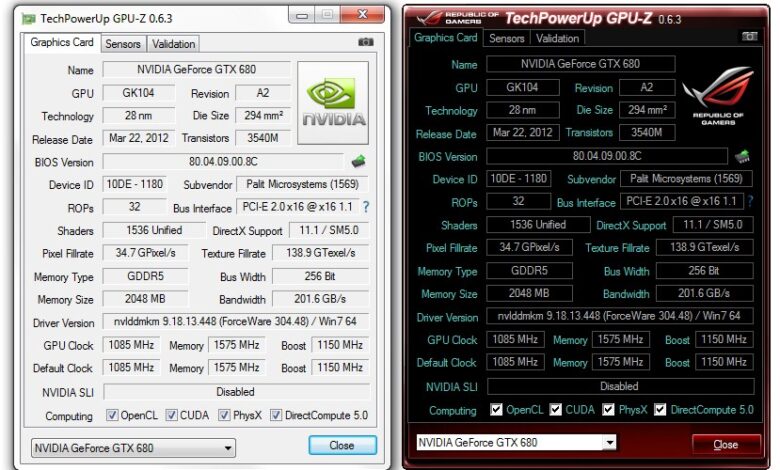Switch to Sensors tab in ROG window
Screen dimensions: 780x470
(506, 38)
